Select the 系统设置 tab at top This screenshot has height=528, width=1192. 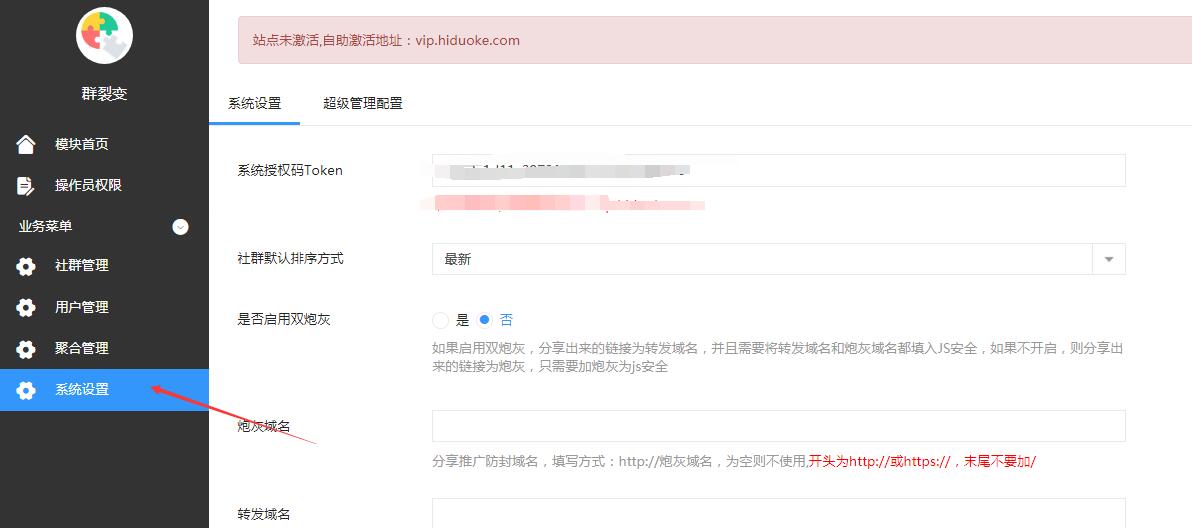click(x=255, y=104)
